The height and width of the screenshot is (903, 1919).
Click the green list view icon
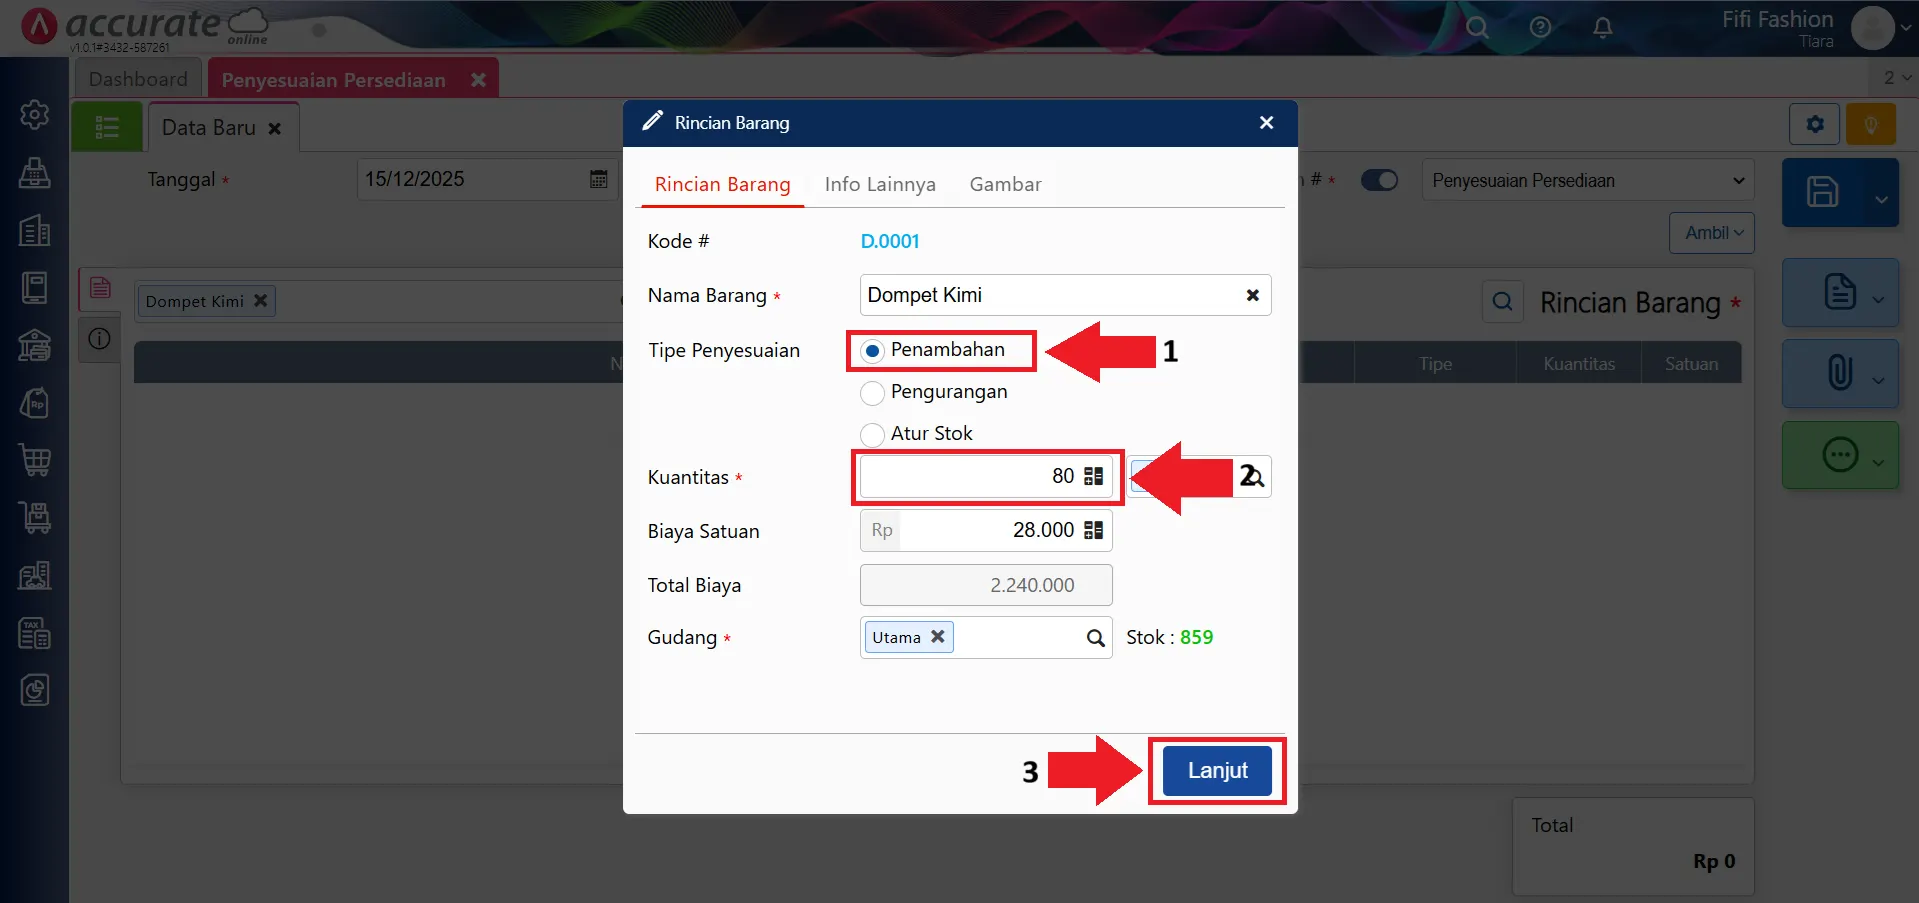[x=107, y=127]
